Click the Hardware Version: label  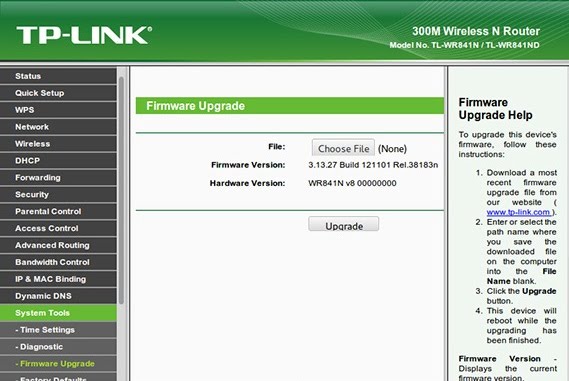(247, 183)
